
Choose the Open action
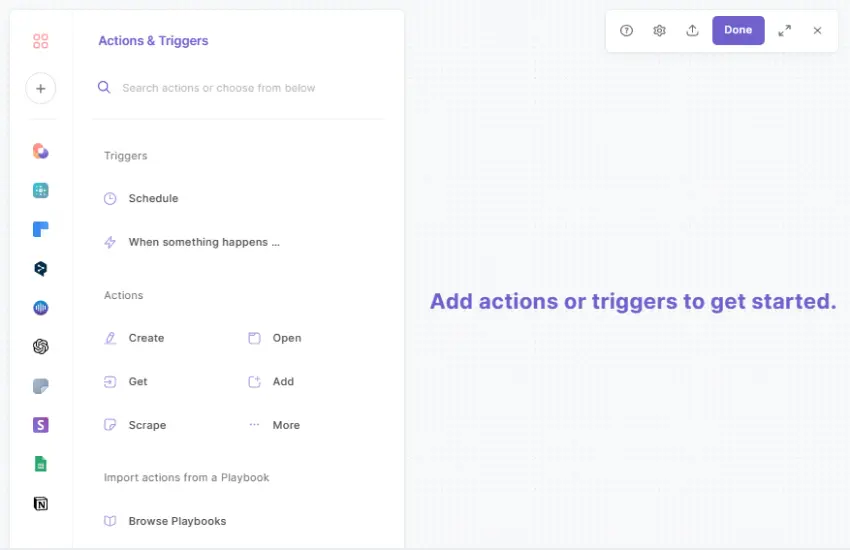click(275, 338)
